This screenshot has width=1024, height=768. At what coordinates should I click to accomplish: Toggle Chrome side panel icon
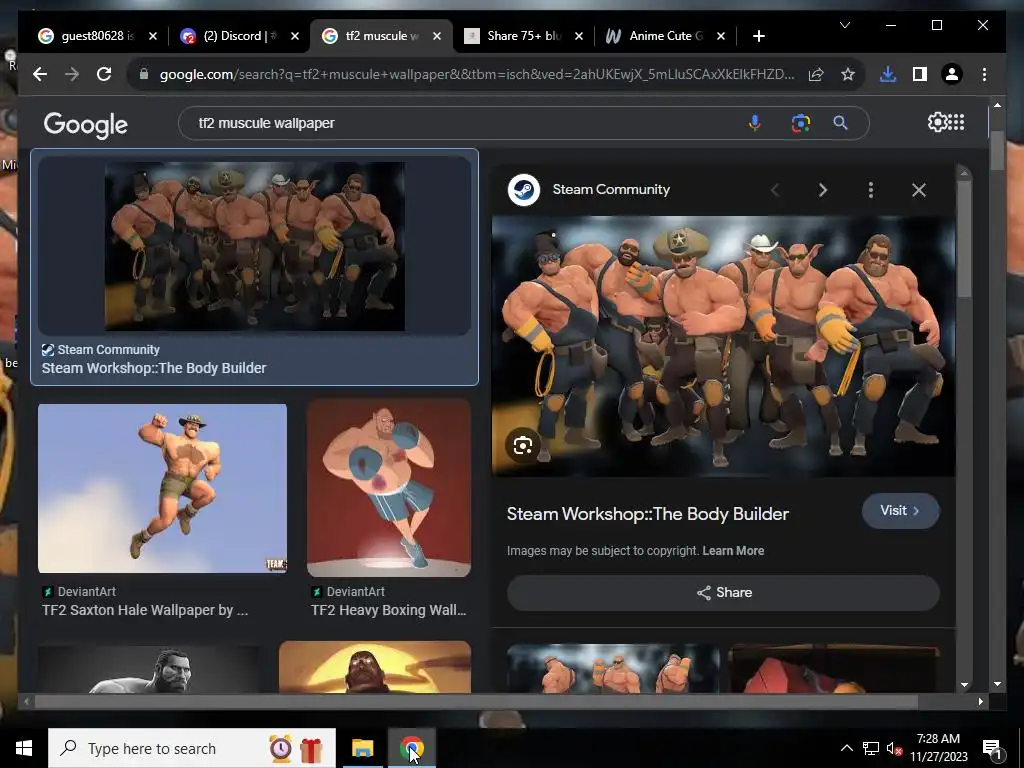pyautogui.click(x=920, y=74)
